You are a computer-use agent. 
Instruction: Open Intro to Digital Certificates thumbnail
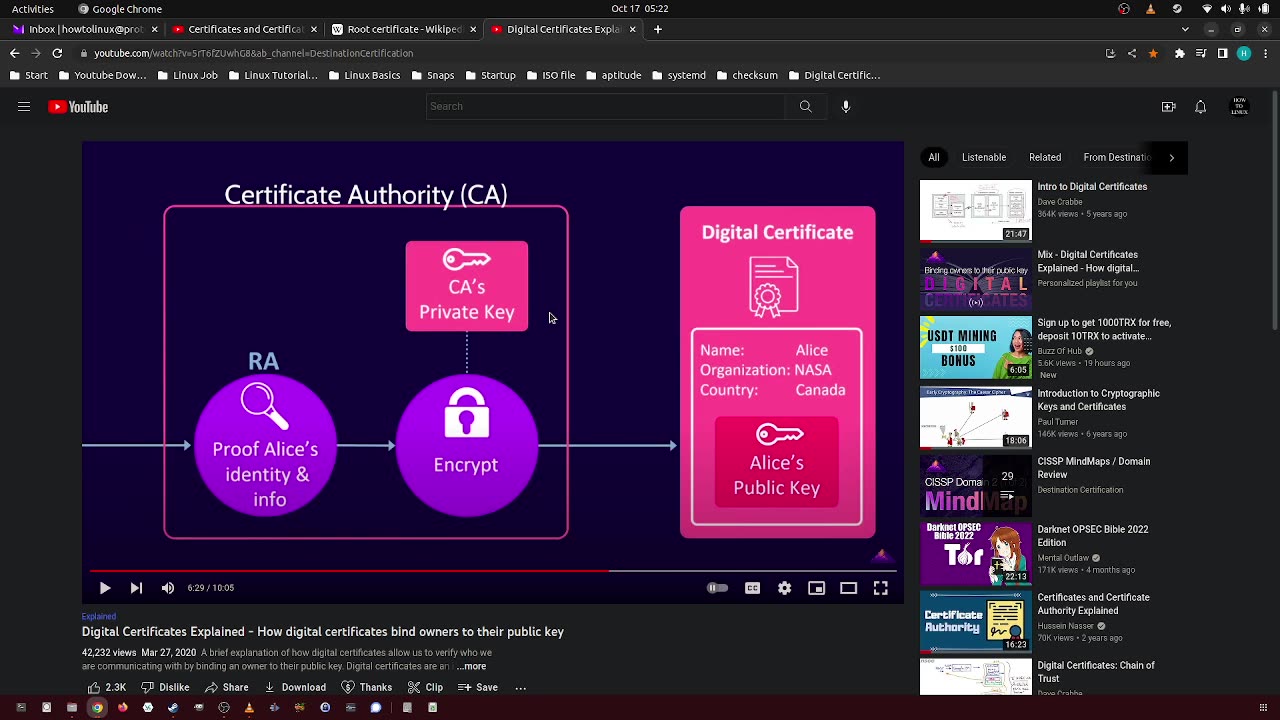976,211
